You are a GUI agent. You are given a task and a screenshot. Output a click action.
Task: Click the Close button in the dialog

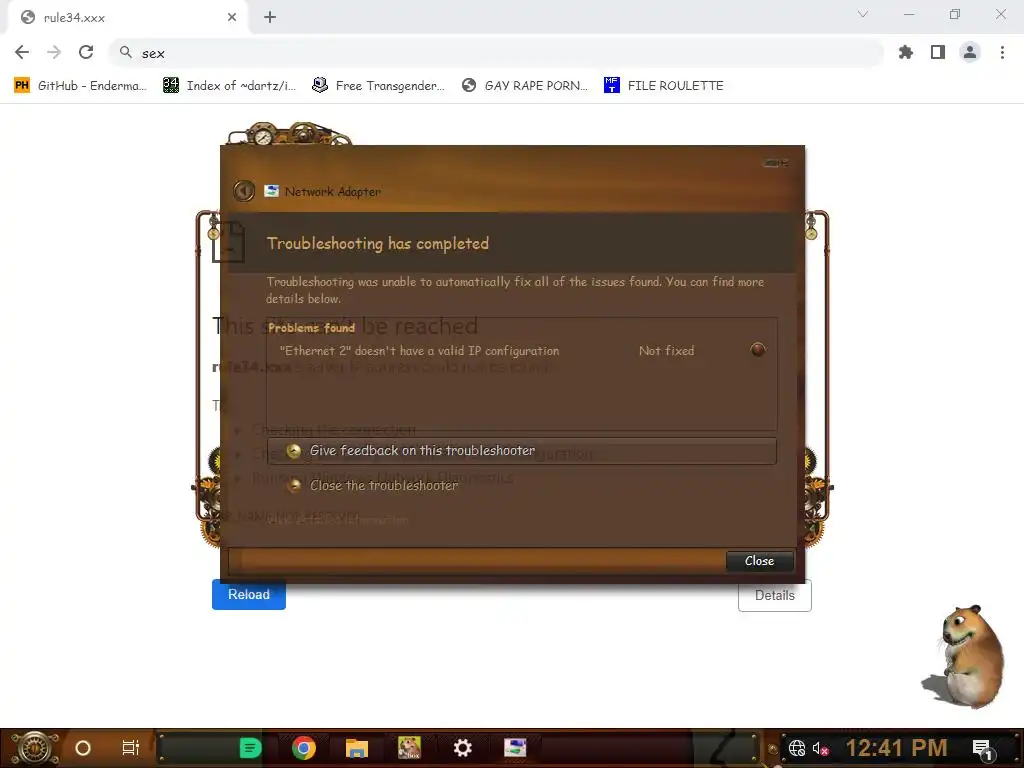[x=760, y=560]
